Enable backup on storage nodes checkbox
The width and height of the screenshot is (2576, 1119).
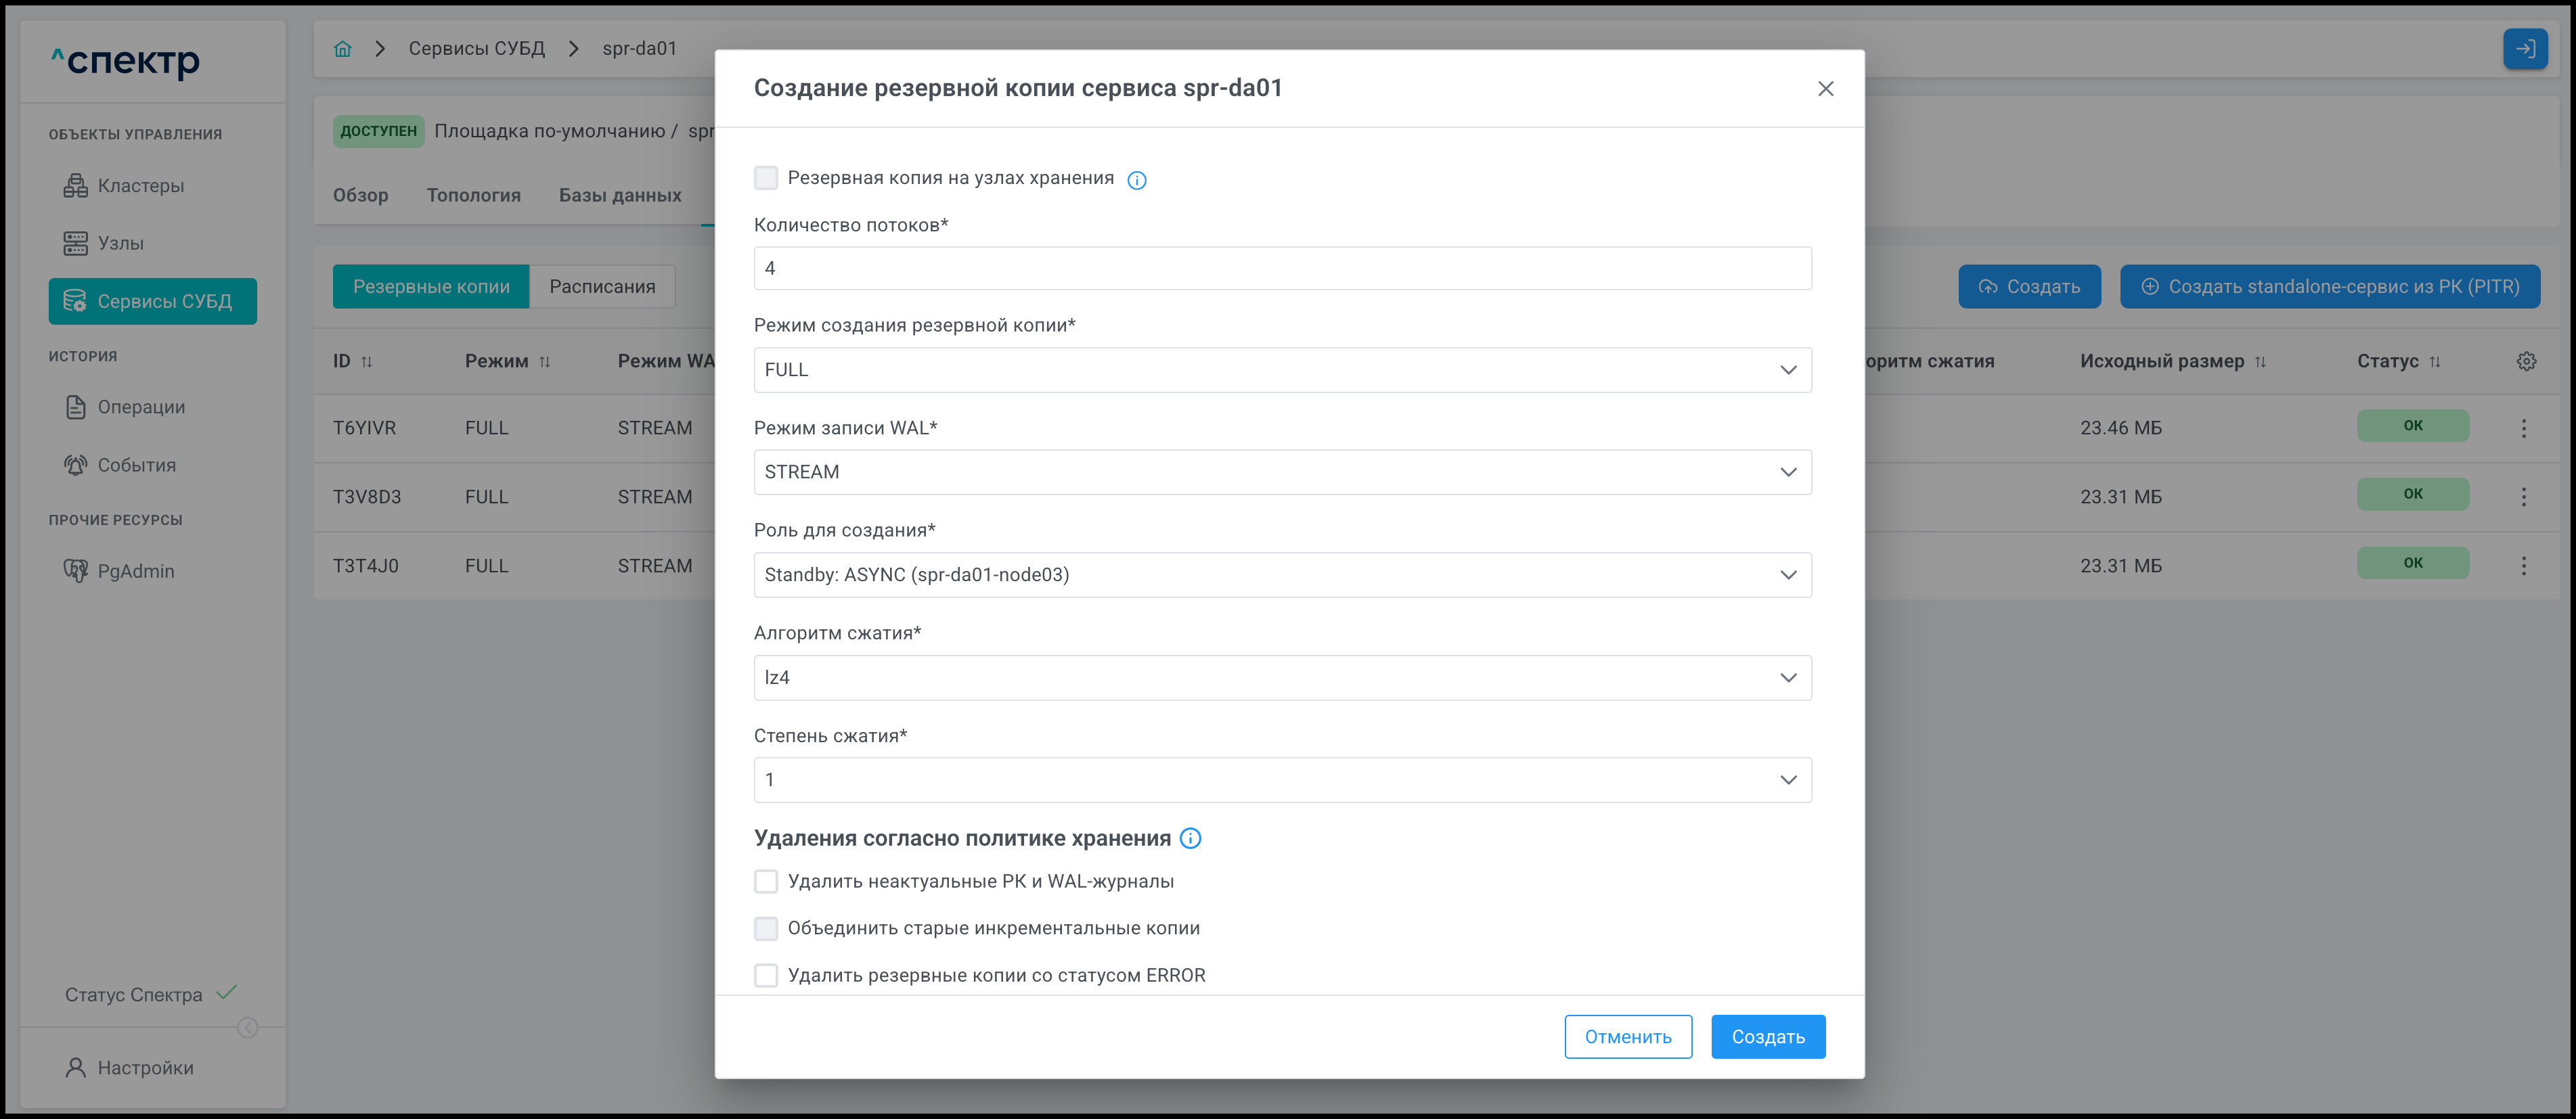[x=766, y=178]
